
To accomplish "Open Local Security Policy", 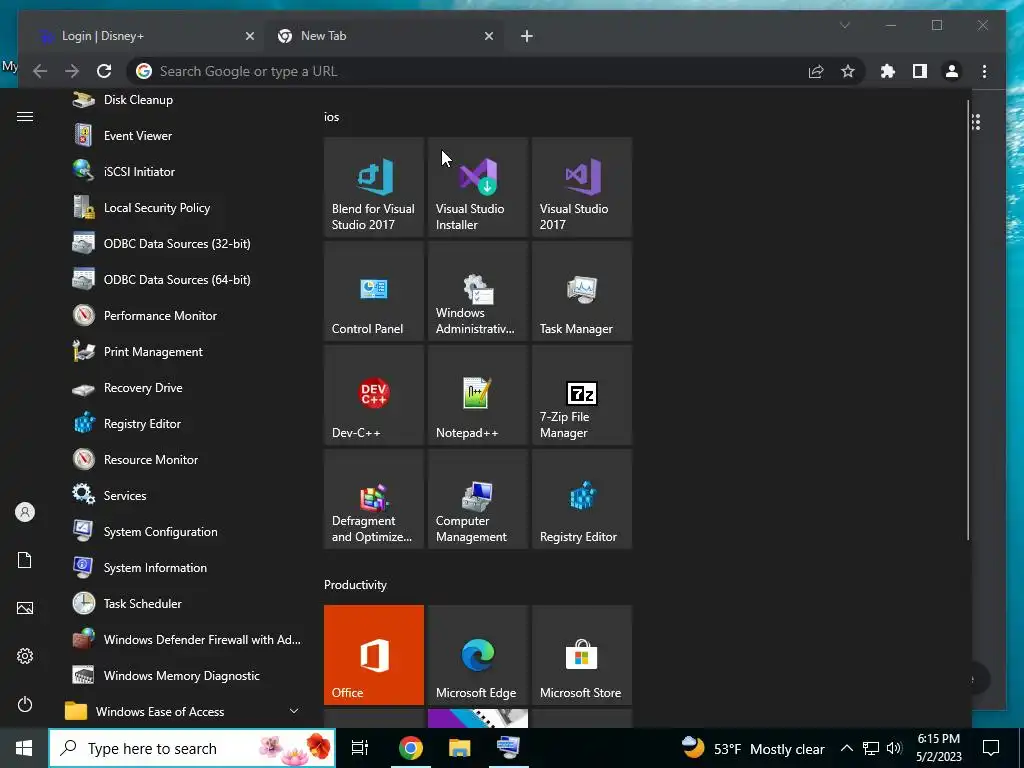I will pos(183,208).
